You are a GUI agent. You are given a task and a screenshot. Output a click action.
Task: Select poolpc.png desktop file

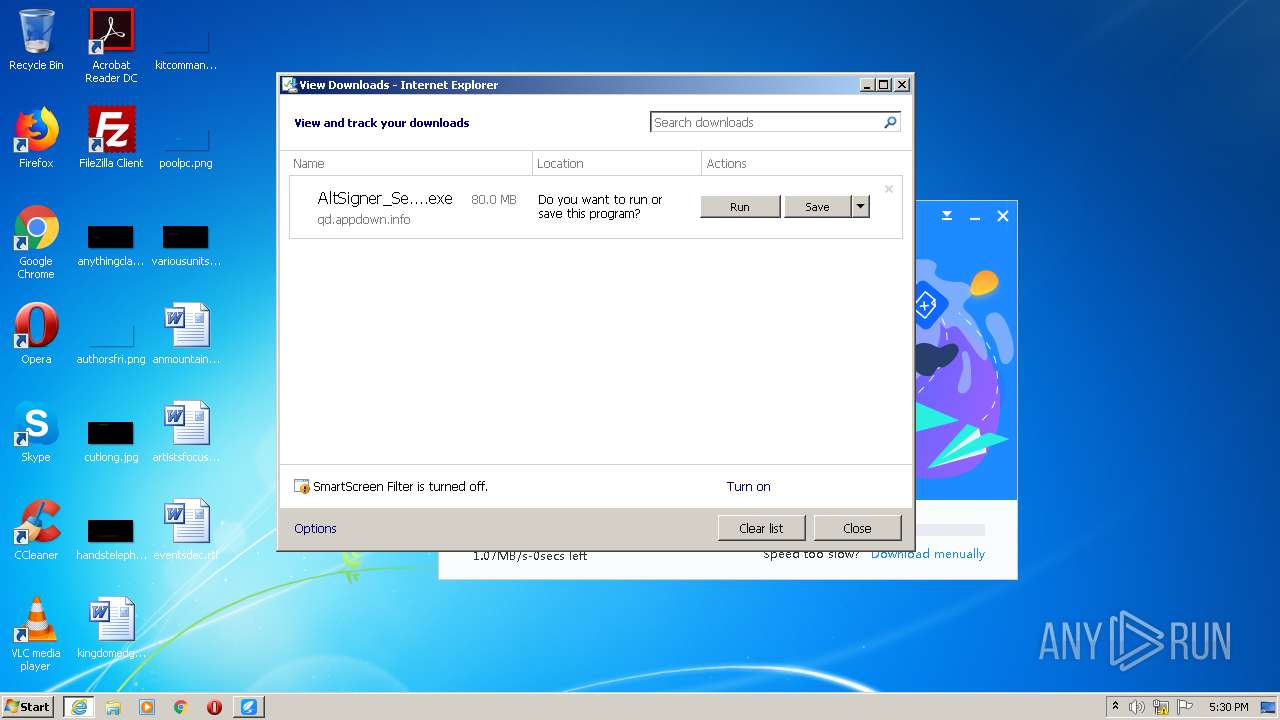pyautogui.click(x=186, y=146)
